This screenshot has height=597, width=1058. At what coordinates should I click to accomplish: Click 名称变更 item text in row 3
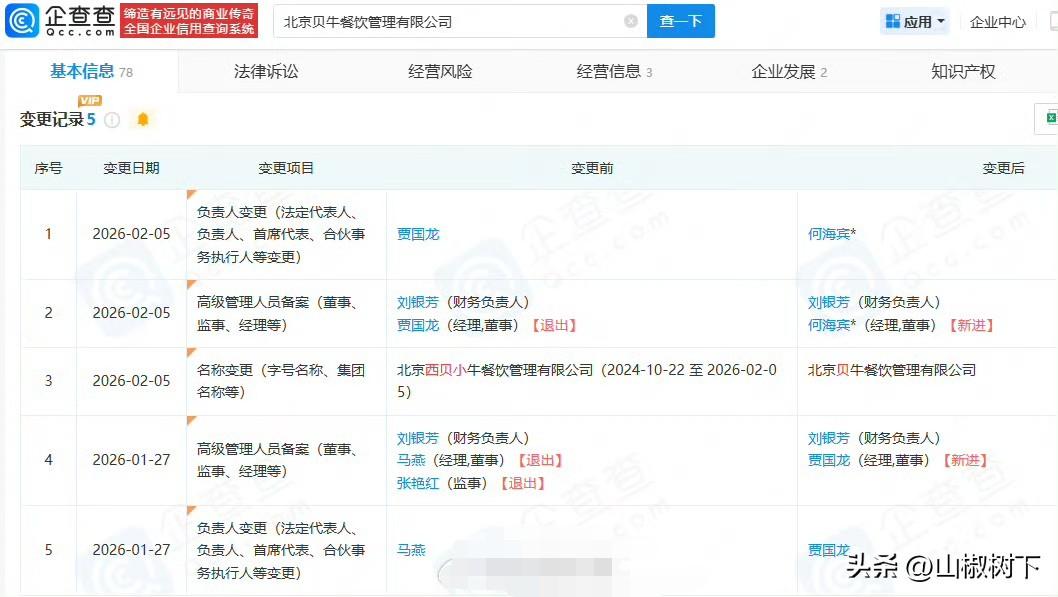tap(281, 381)
